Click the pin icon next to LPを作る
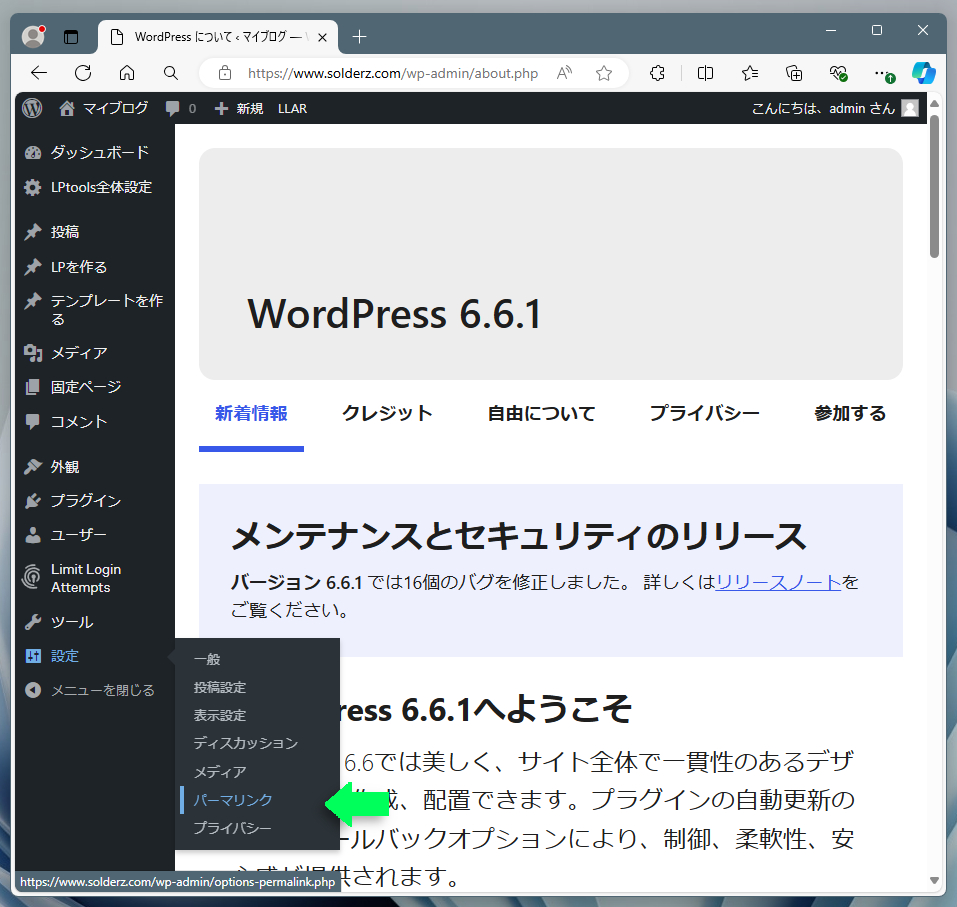The width and height of the screenshot is (957, 907). (32, 267)
